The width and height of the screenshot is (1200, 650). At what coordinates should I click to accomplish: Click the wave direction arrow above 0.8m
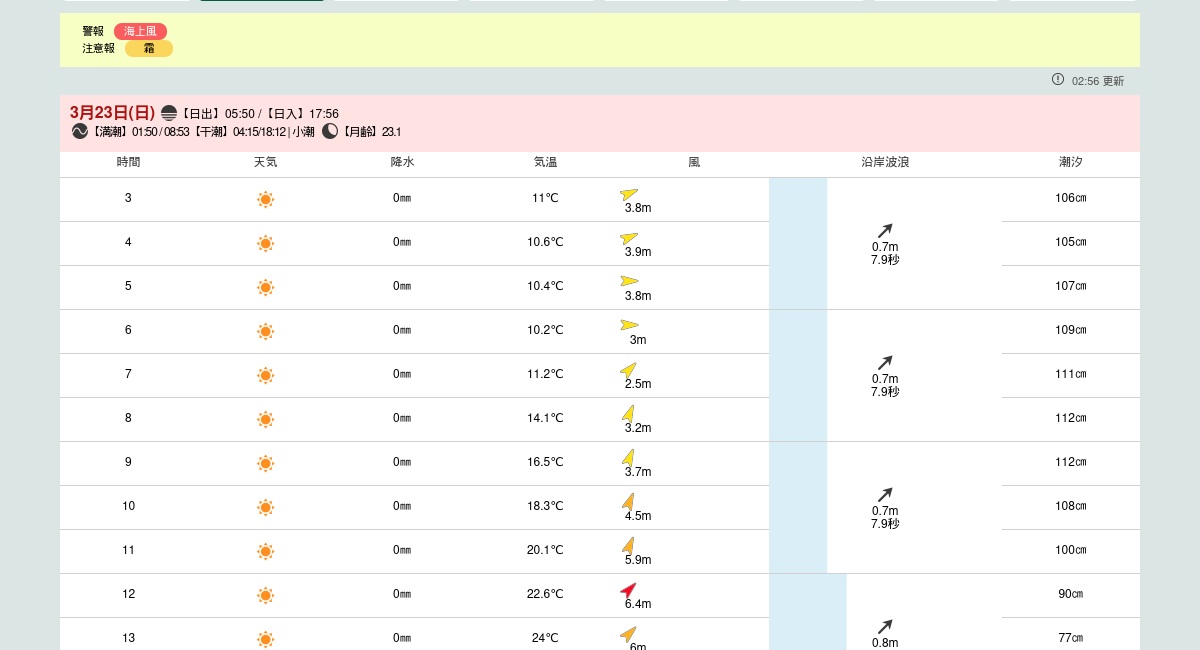tap(884, 627)
